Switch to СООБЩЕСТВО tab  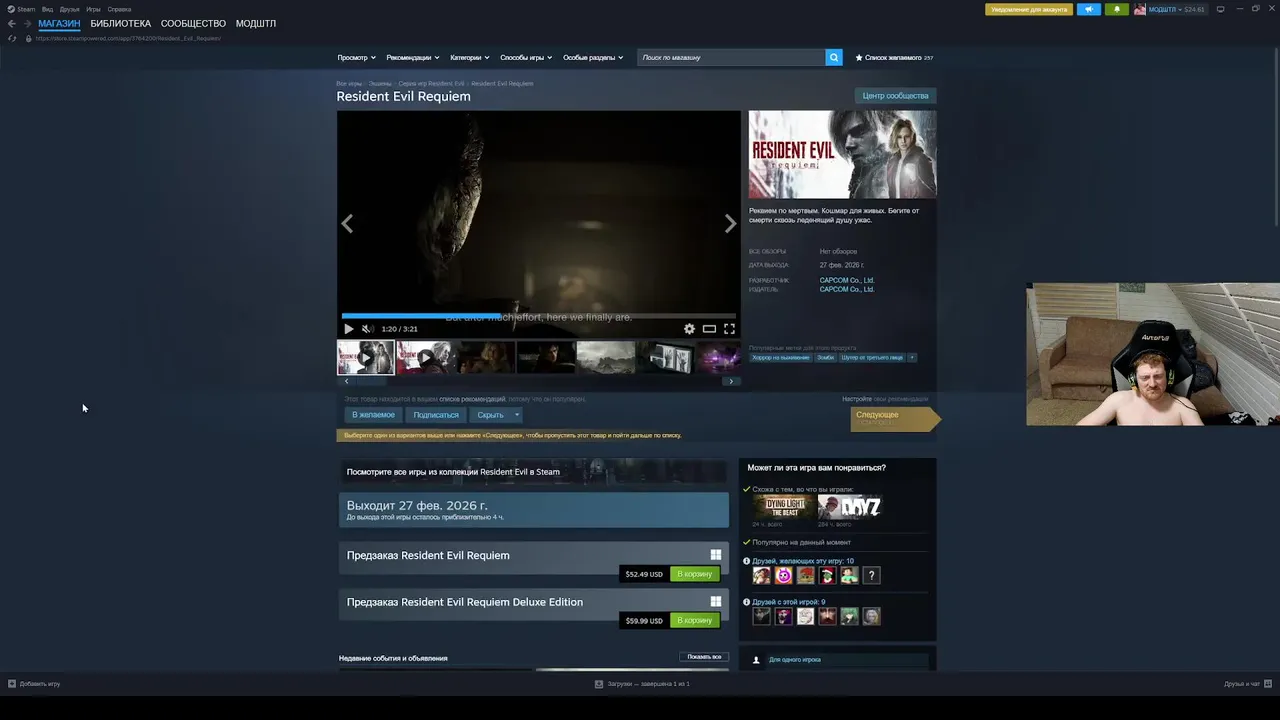193,24
